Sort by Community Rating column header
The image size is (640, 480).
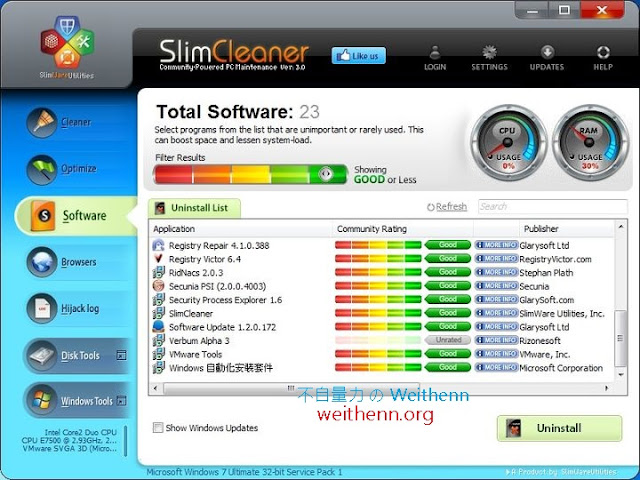coord(403,229)
